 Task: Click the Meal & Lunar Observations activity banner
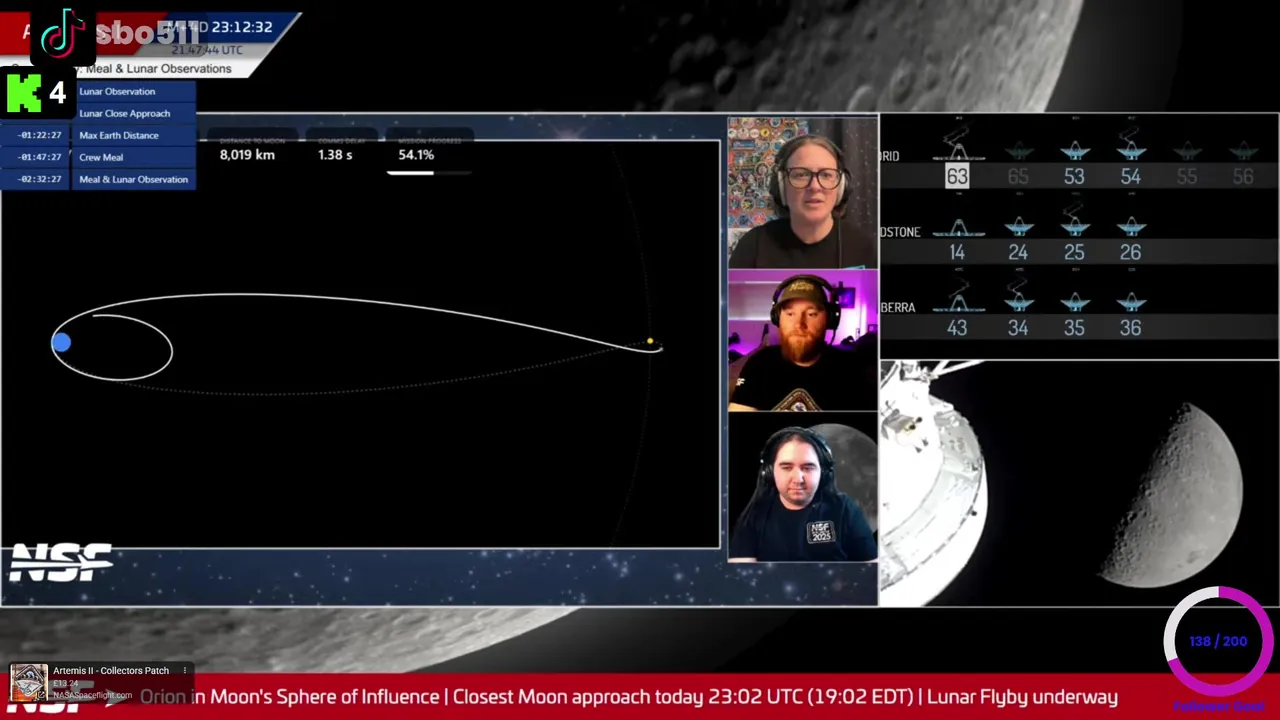point(158,69)
